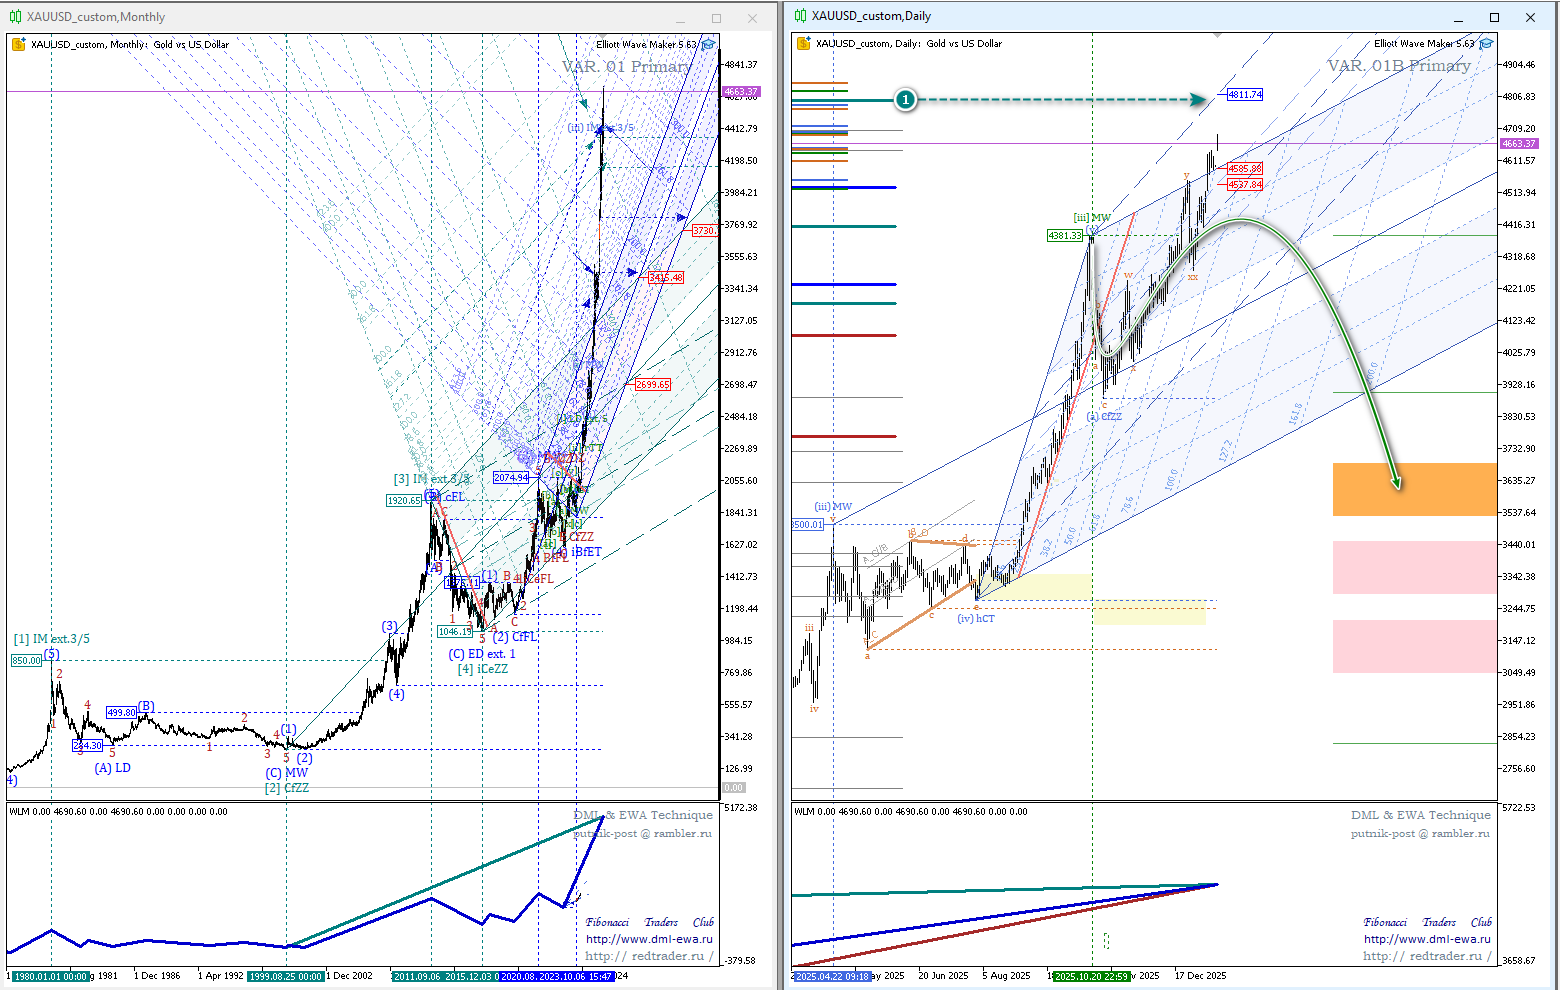Maximize the XAUUSD_custom,Monthly window

pos(716,18)
